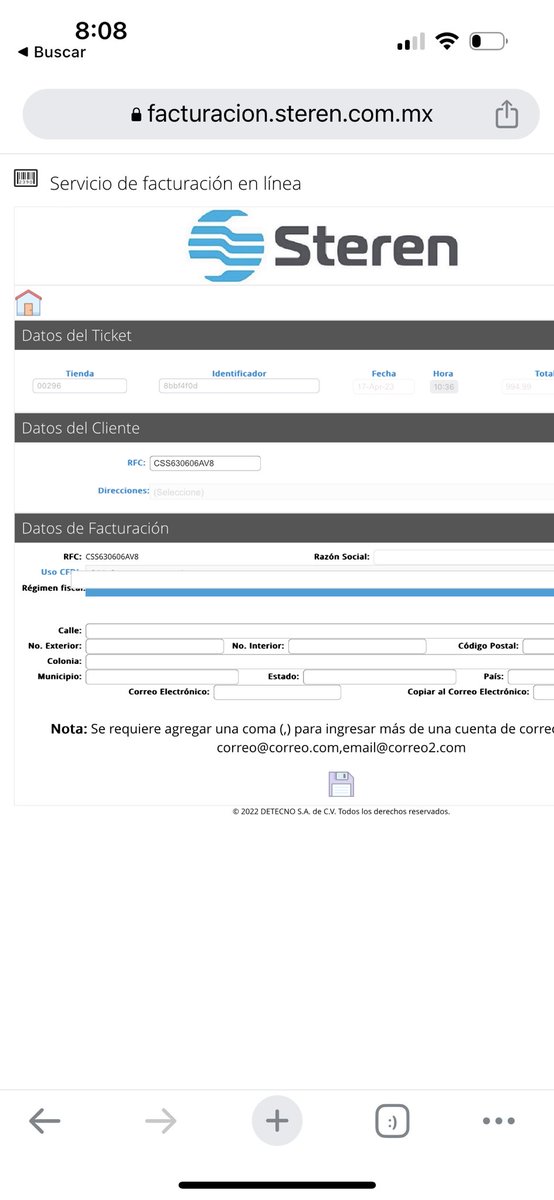Tap the Steren logo
Image resolution: width=554 pixels, height=1200 pixels.
pyautogui.click(x=323, y=245)
